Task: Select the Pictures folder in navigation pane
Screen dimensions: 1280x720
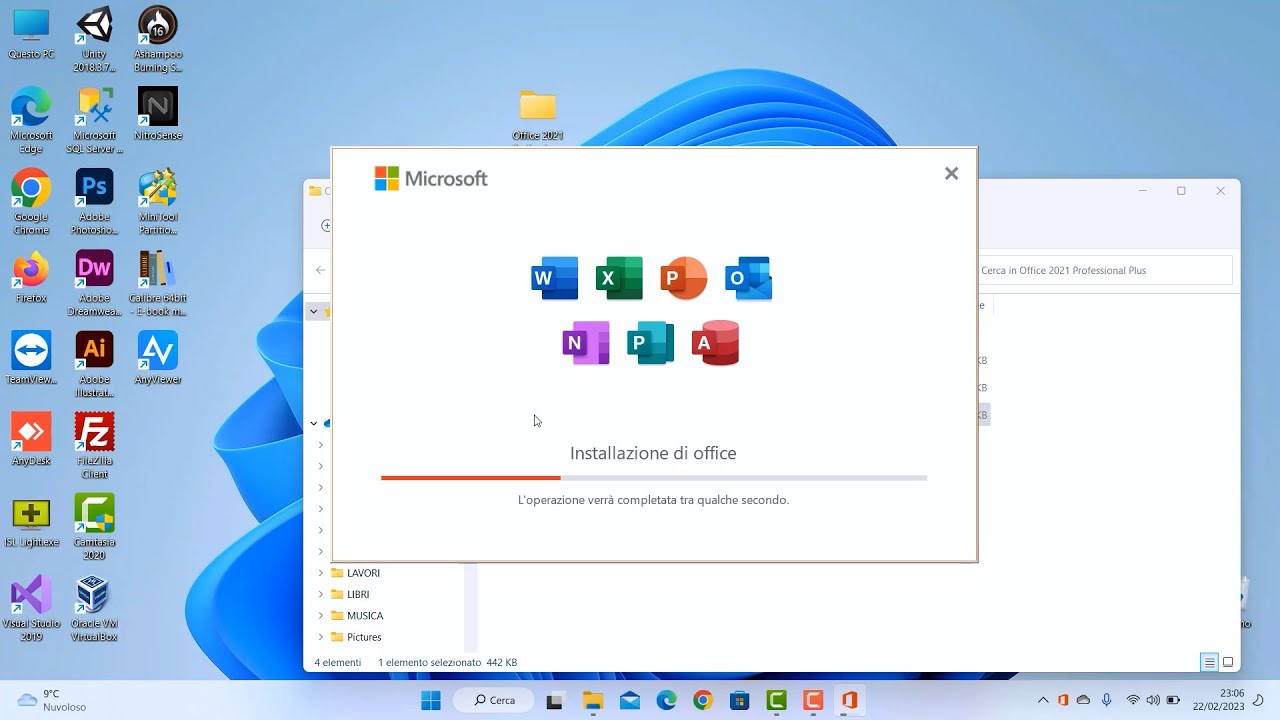Action: point(356,637)
